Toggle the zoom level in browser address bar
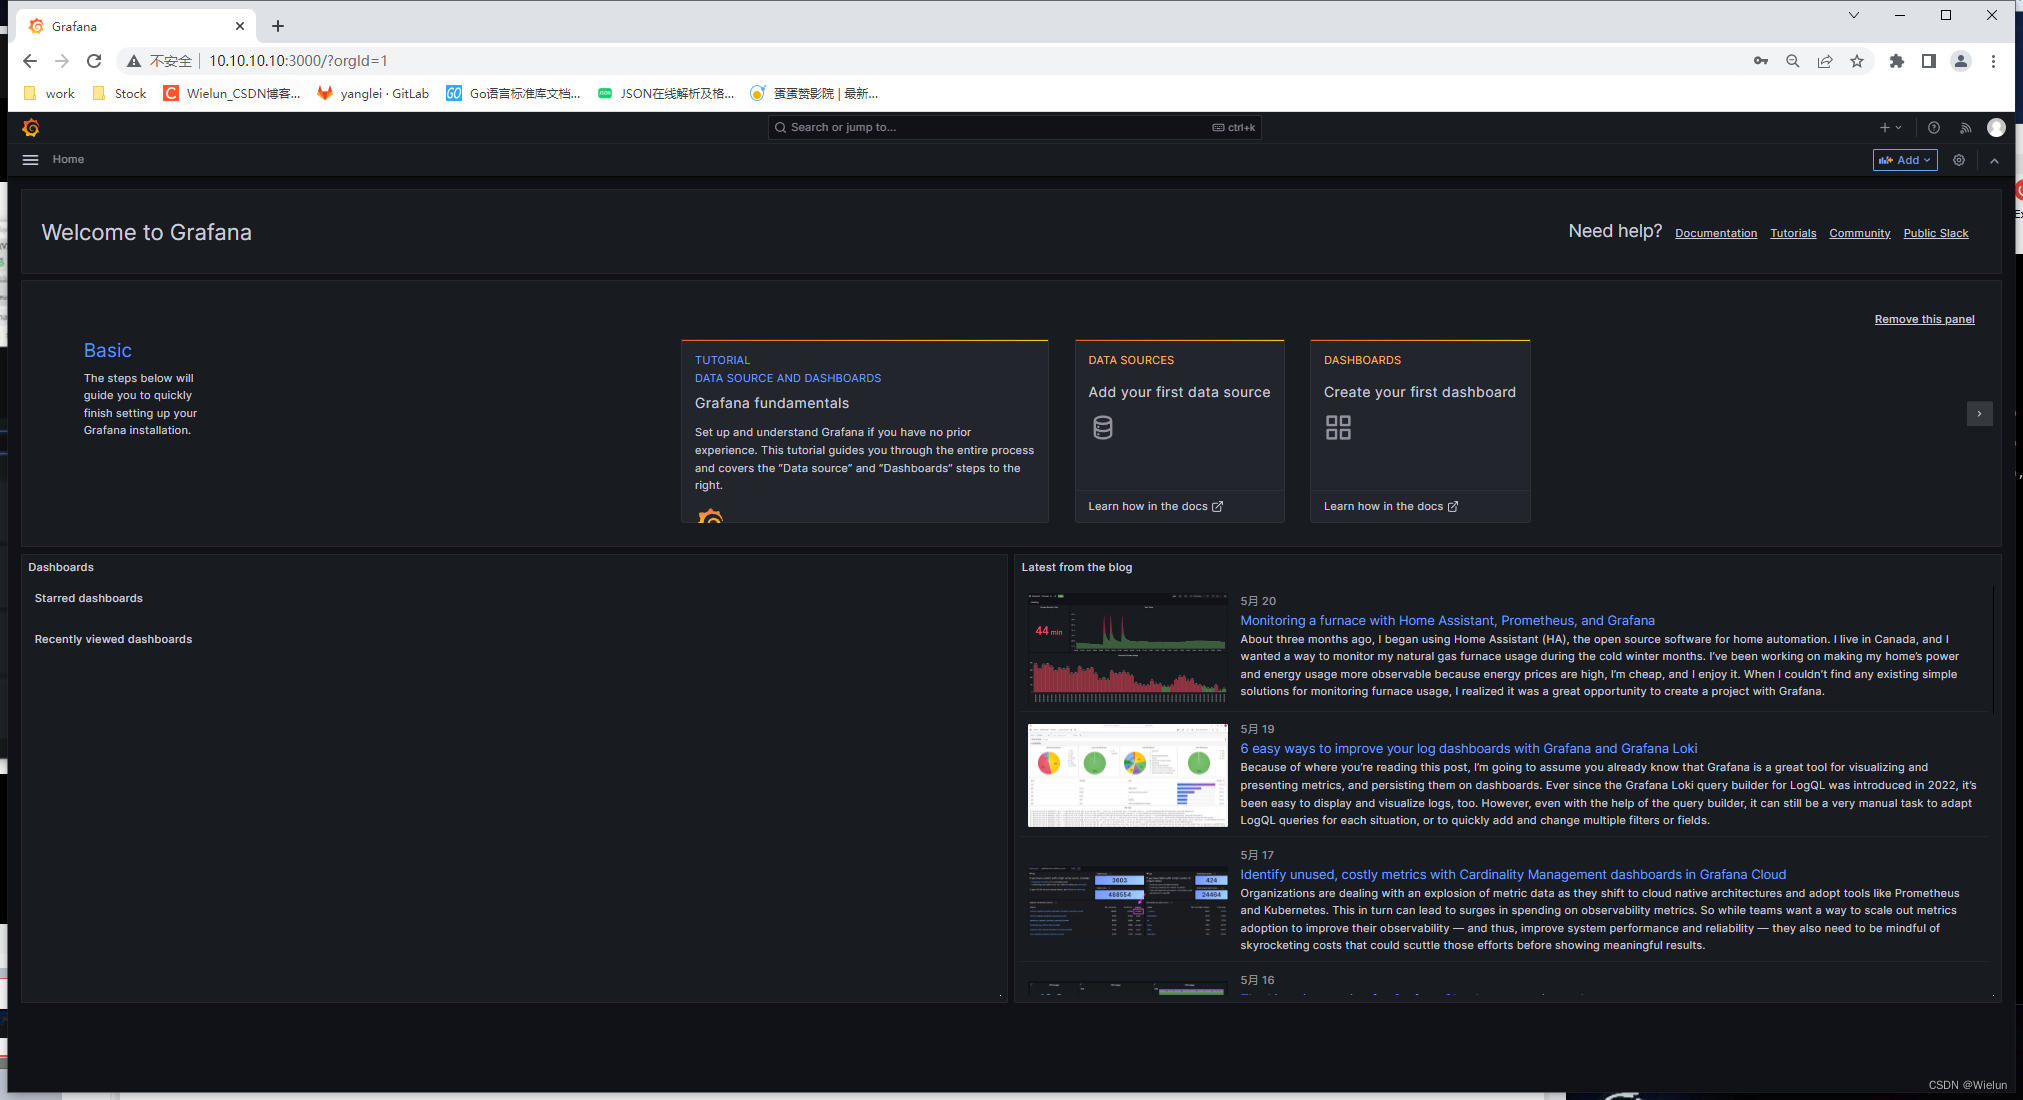Viewport: 2023px width, 1100px height. [x=1793, y=60]
